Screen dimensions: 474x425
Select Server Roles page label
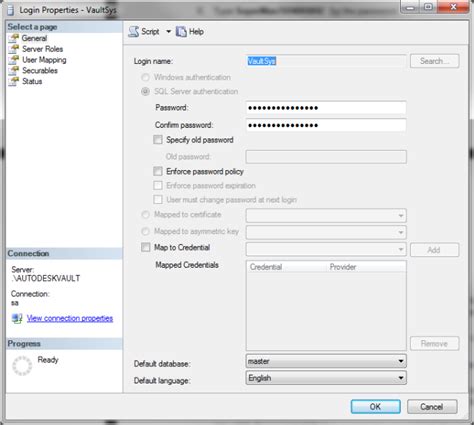(43, 49)
